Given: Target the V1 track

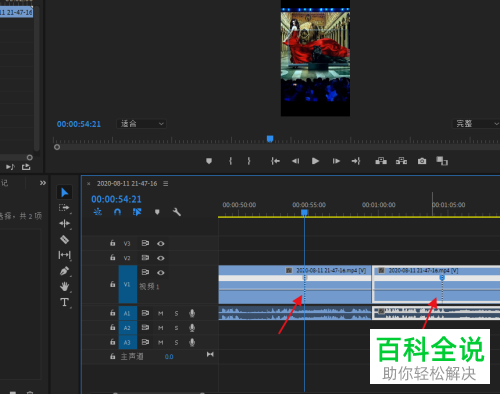Looking at the screenshot, I should 128,284.
